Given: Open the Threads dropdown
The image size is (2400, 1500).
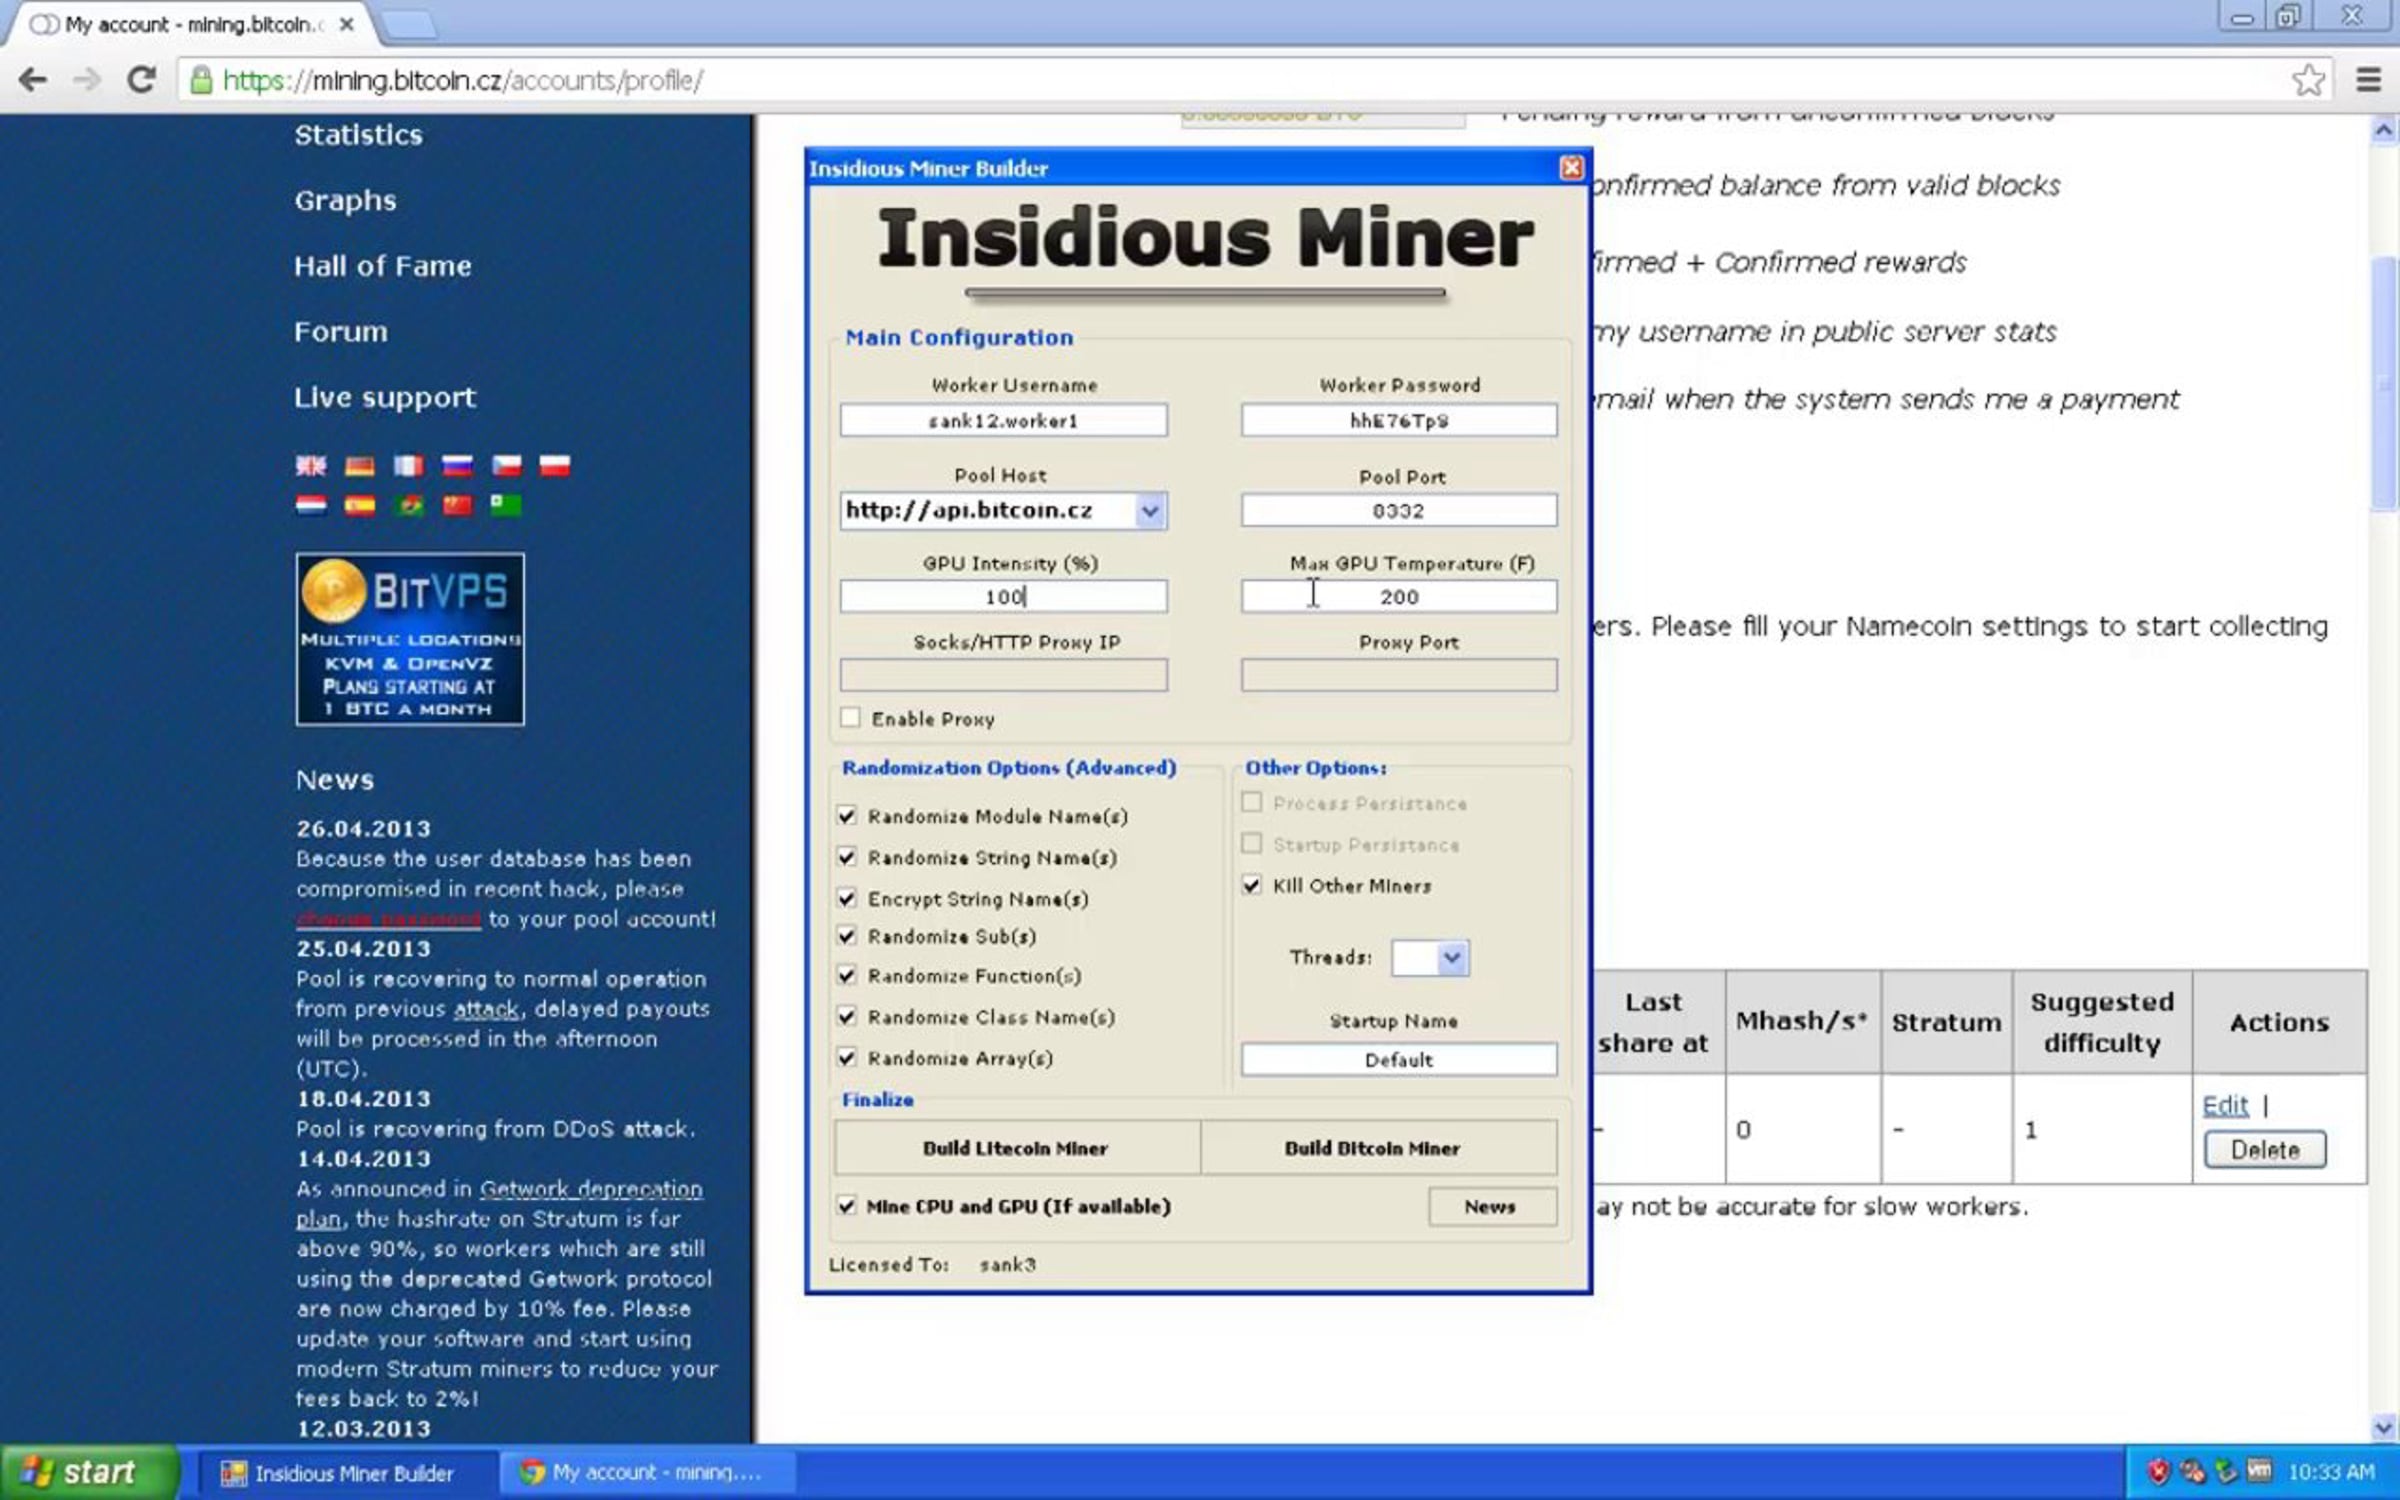Looking at the screenshot, I should coord(1452,958).
